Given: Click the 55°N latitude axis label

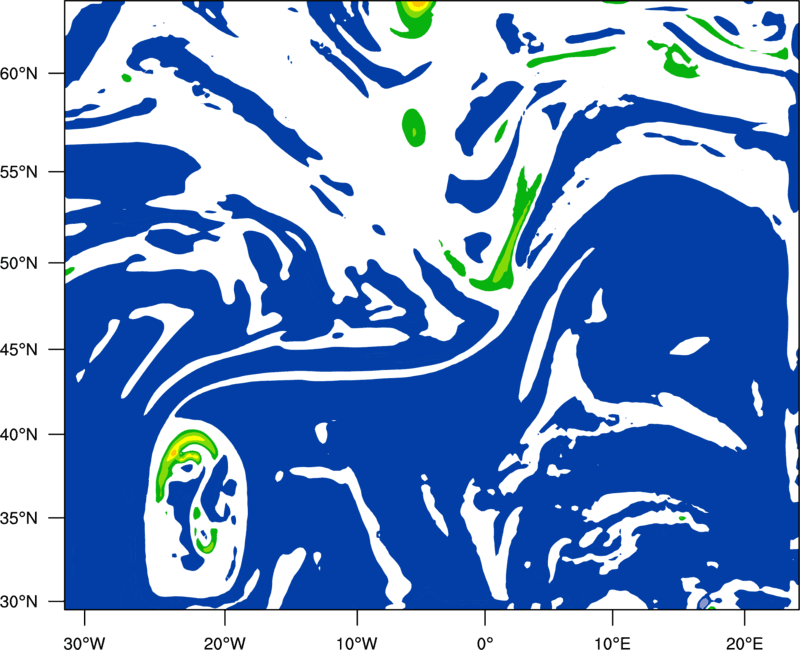Looking at the screenshot, I should pos(19,172).
